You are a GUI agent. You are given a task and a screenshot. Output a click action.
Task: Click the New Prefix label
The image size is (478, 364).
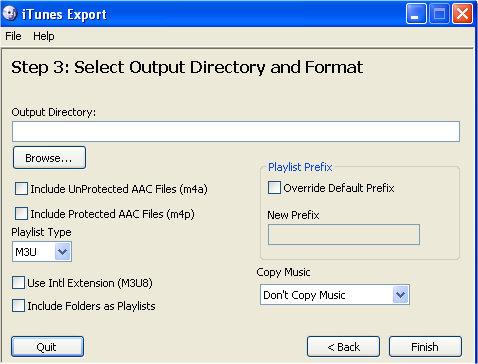click(x=293, y=215)
